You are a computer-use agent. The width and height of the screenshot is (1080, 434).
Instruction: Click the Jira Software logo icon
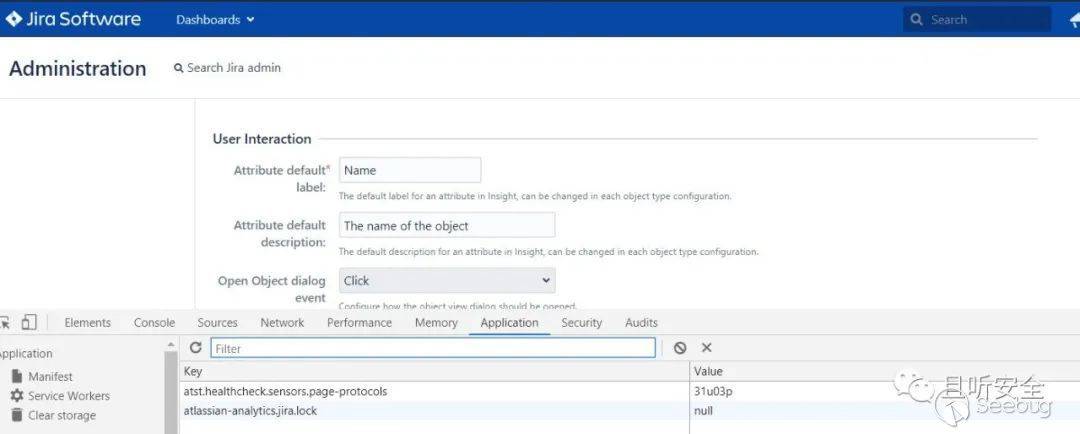point(14,19)
